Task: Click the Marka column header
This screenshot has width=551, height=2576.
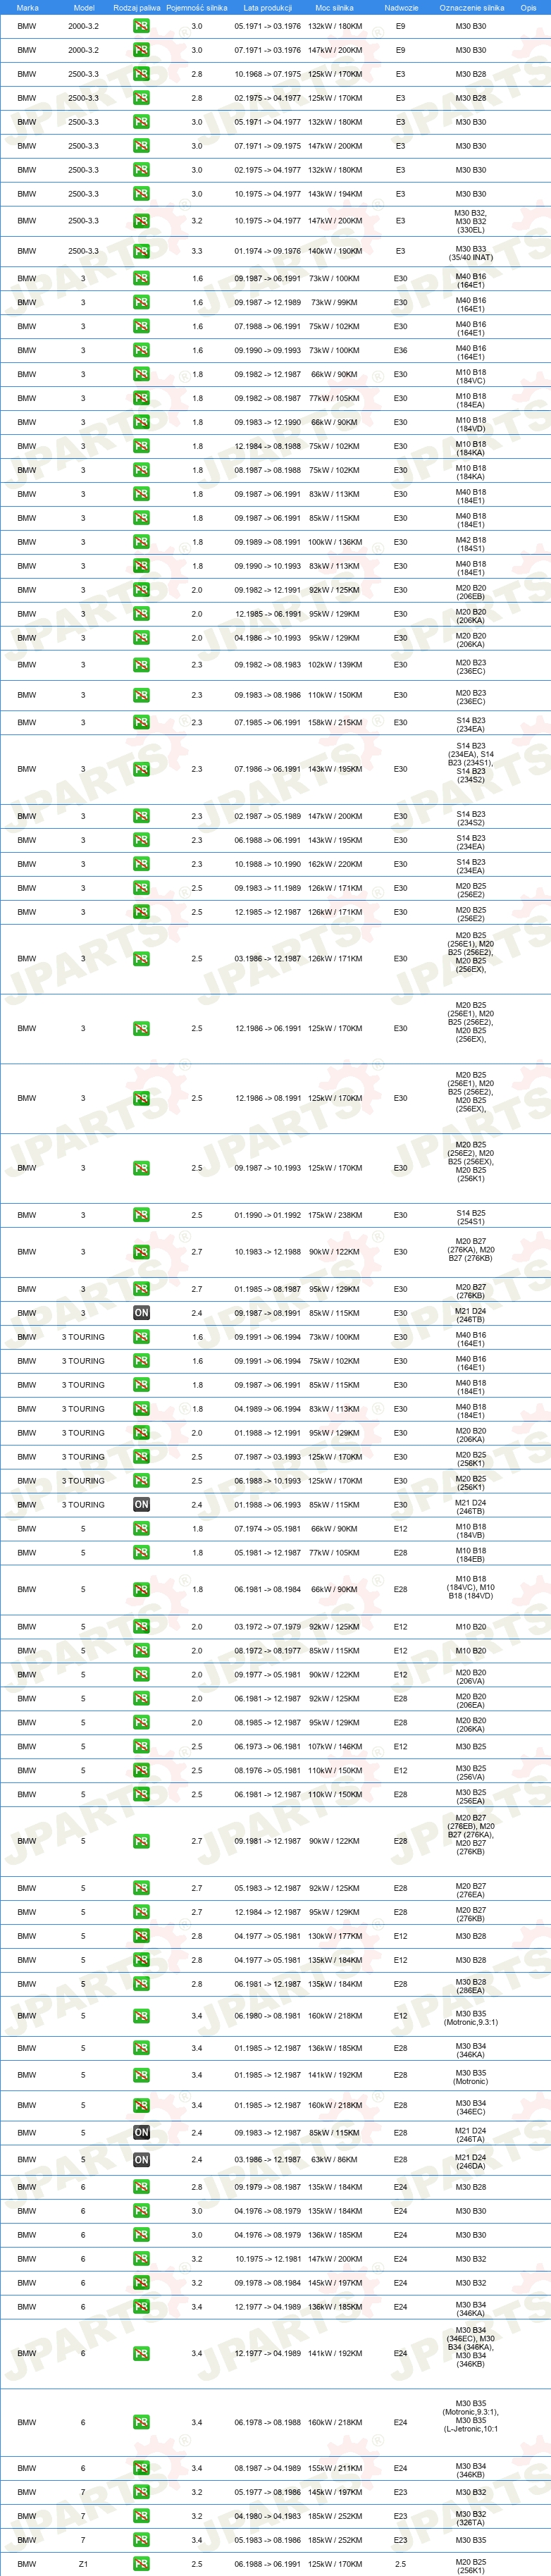Action: (27, 7)
